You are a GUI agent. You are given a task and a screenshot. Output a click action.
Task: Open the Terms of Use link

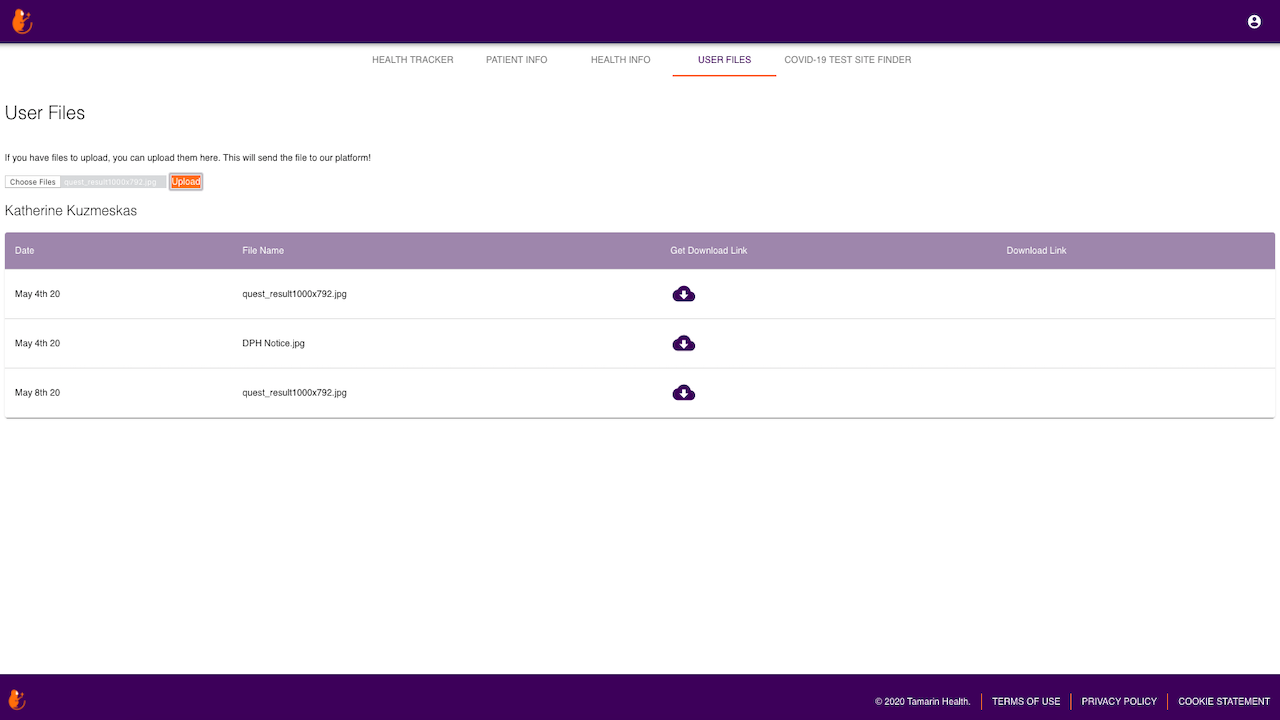(1026, 701)
